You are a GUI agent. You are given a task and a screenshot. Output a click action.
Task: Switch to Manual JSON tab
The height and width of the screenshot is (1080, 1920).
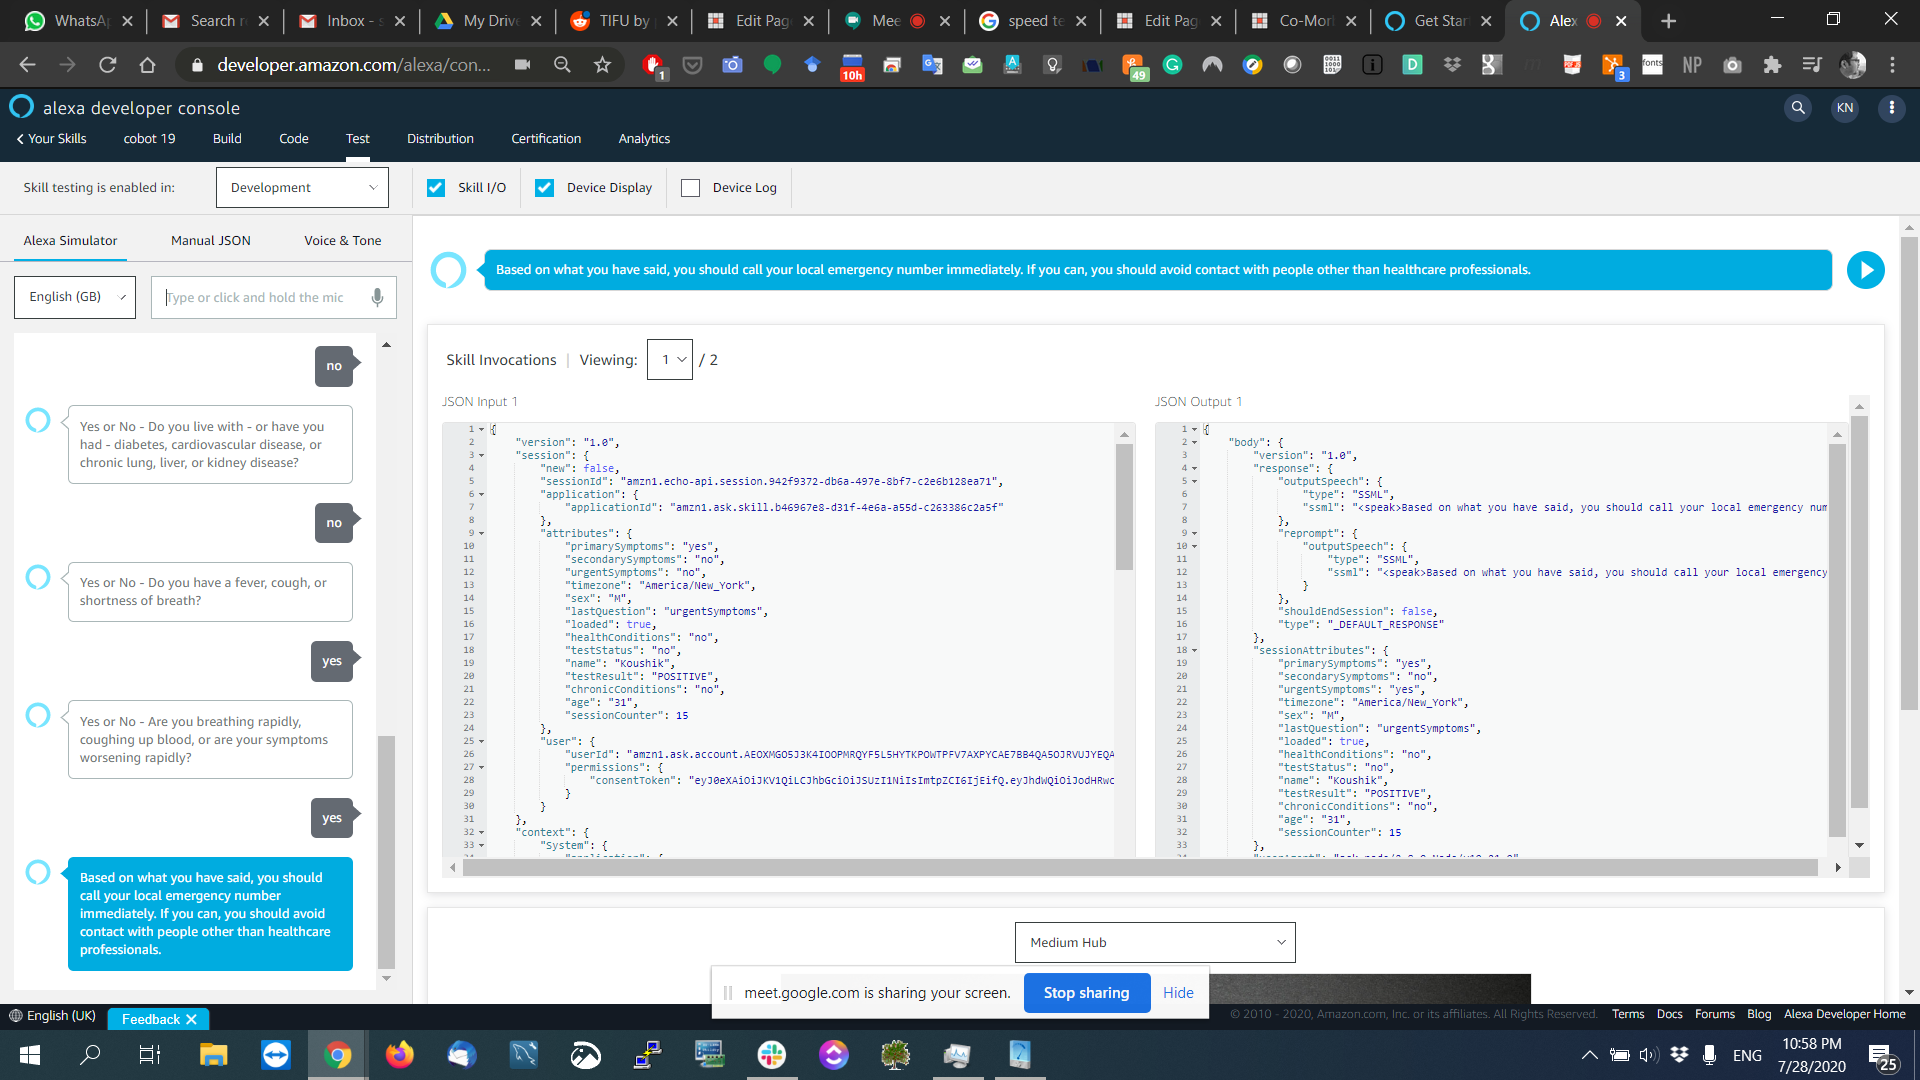click(211, 240)
